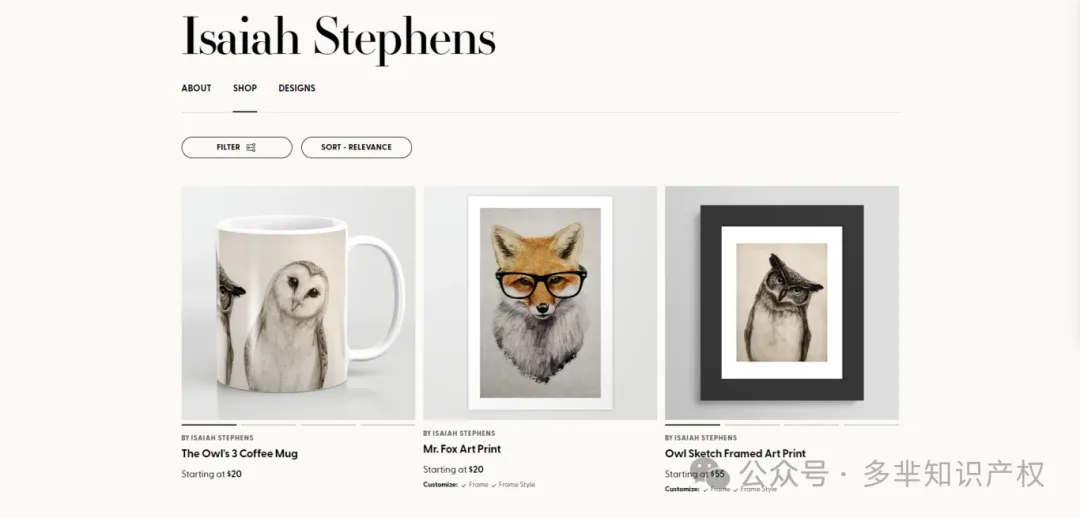Open the Sort - Relevance dropdown
The image size is (1080, 518).
[x=356, y=147]
